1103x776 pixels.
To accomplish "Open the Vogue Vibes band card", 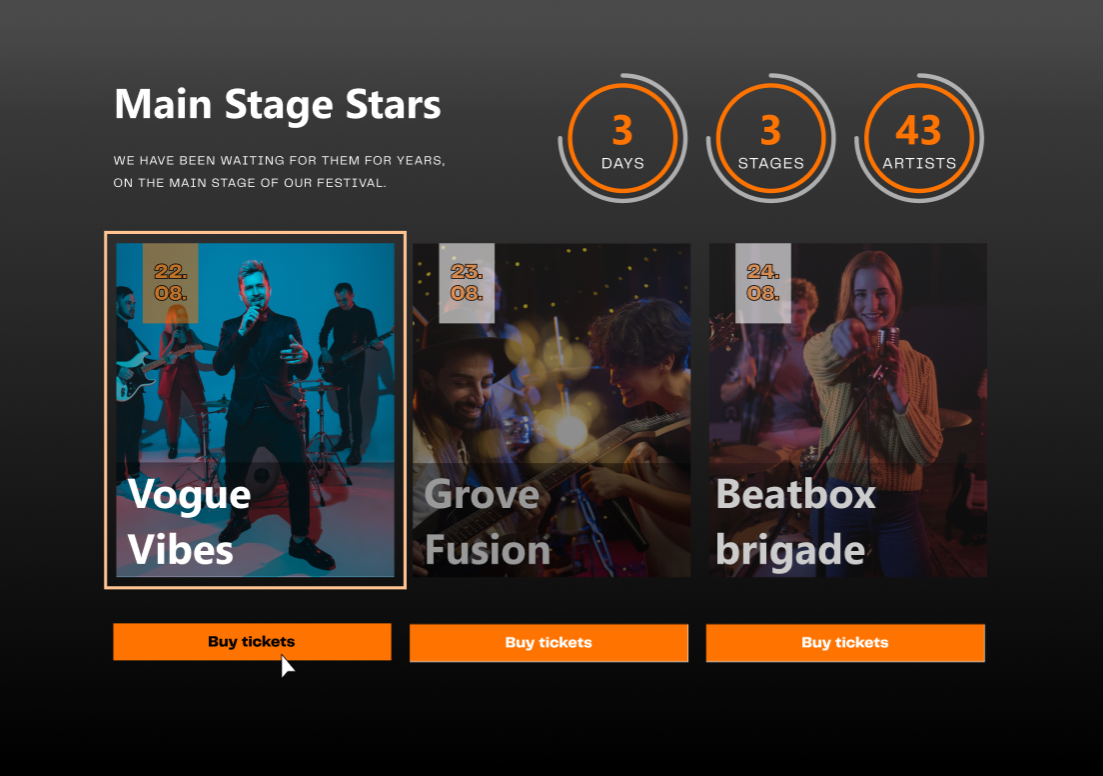I will tap(255, 410).
